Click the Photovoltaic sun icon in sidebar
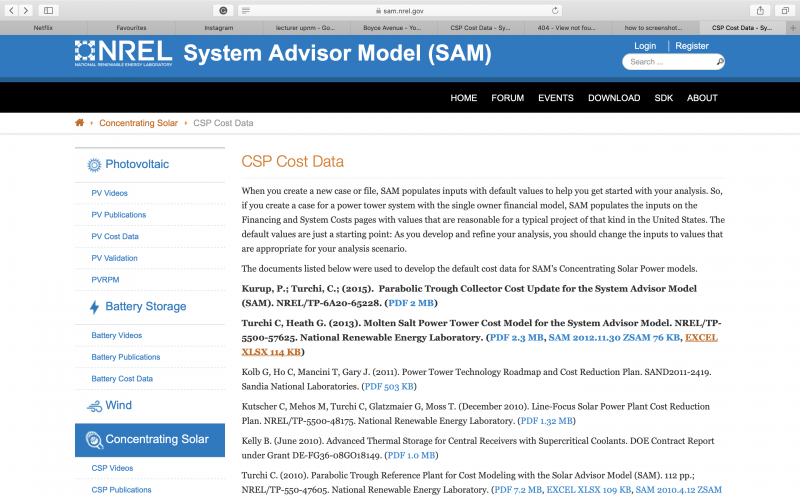Viewport: 800px width, 500px height. click(x=94, y=165)
